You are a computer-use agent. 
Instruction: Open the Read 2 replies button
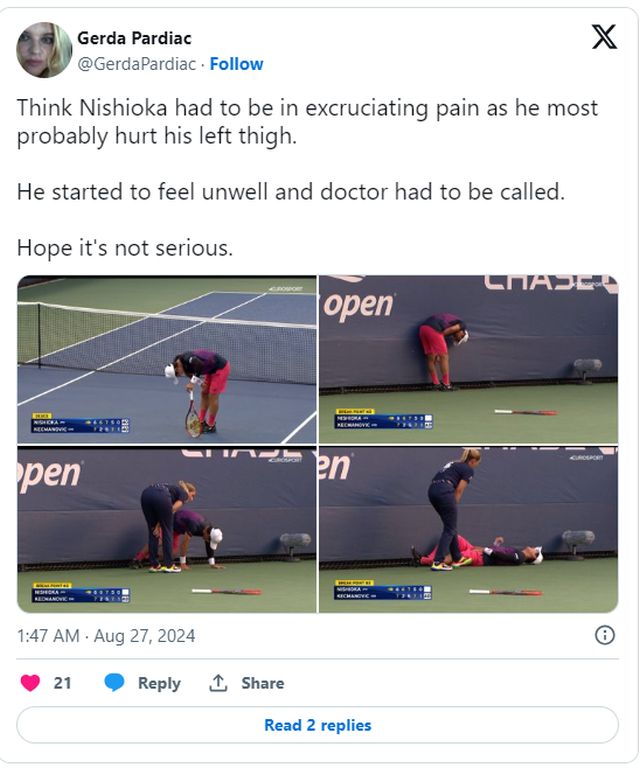[x=317, y=725]
